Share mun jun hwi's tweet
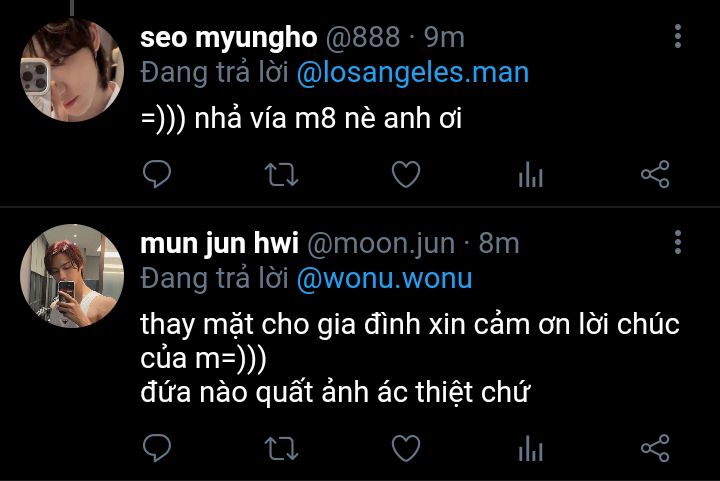Screen dimensions: 720x481 (655, 447)
